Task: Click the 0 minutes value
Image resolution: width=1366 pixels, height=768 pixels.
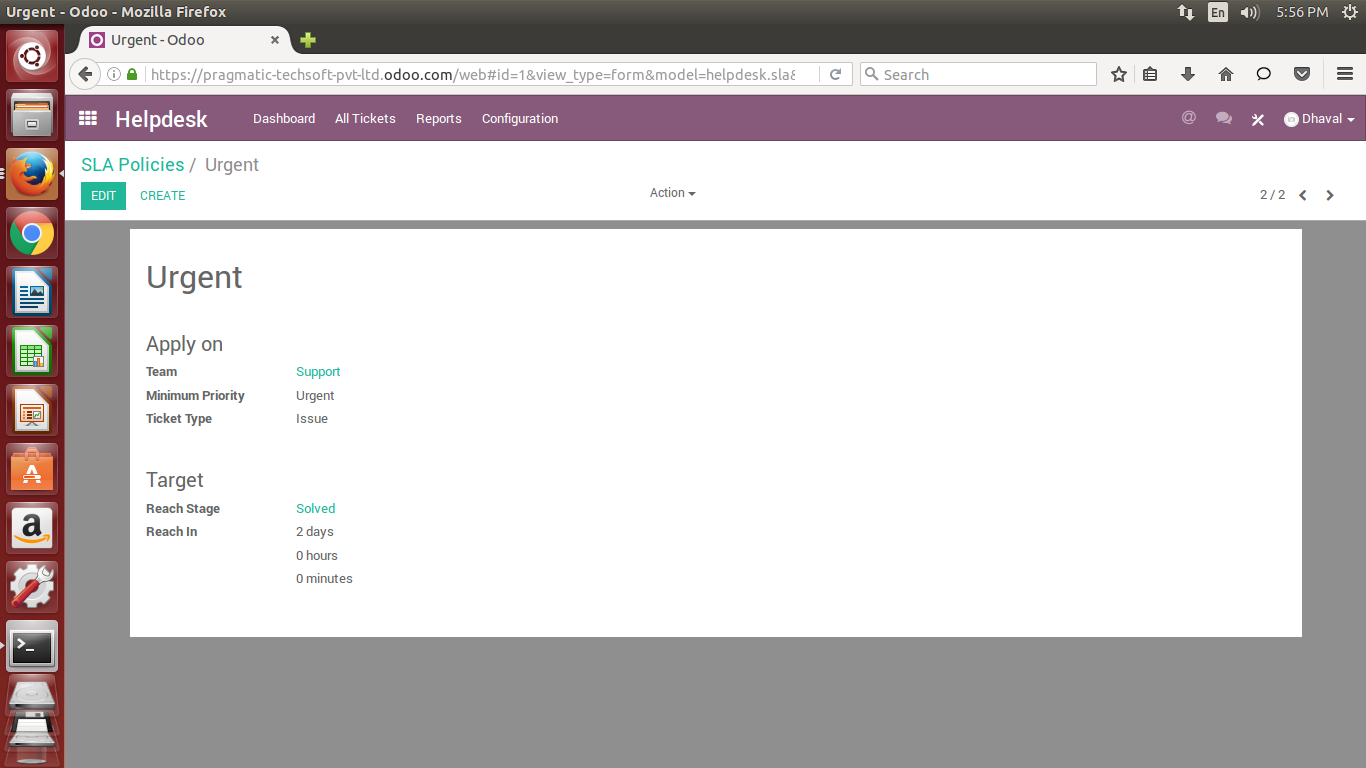Action: (x=324, y=579)
